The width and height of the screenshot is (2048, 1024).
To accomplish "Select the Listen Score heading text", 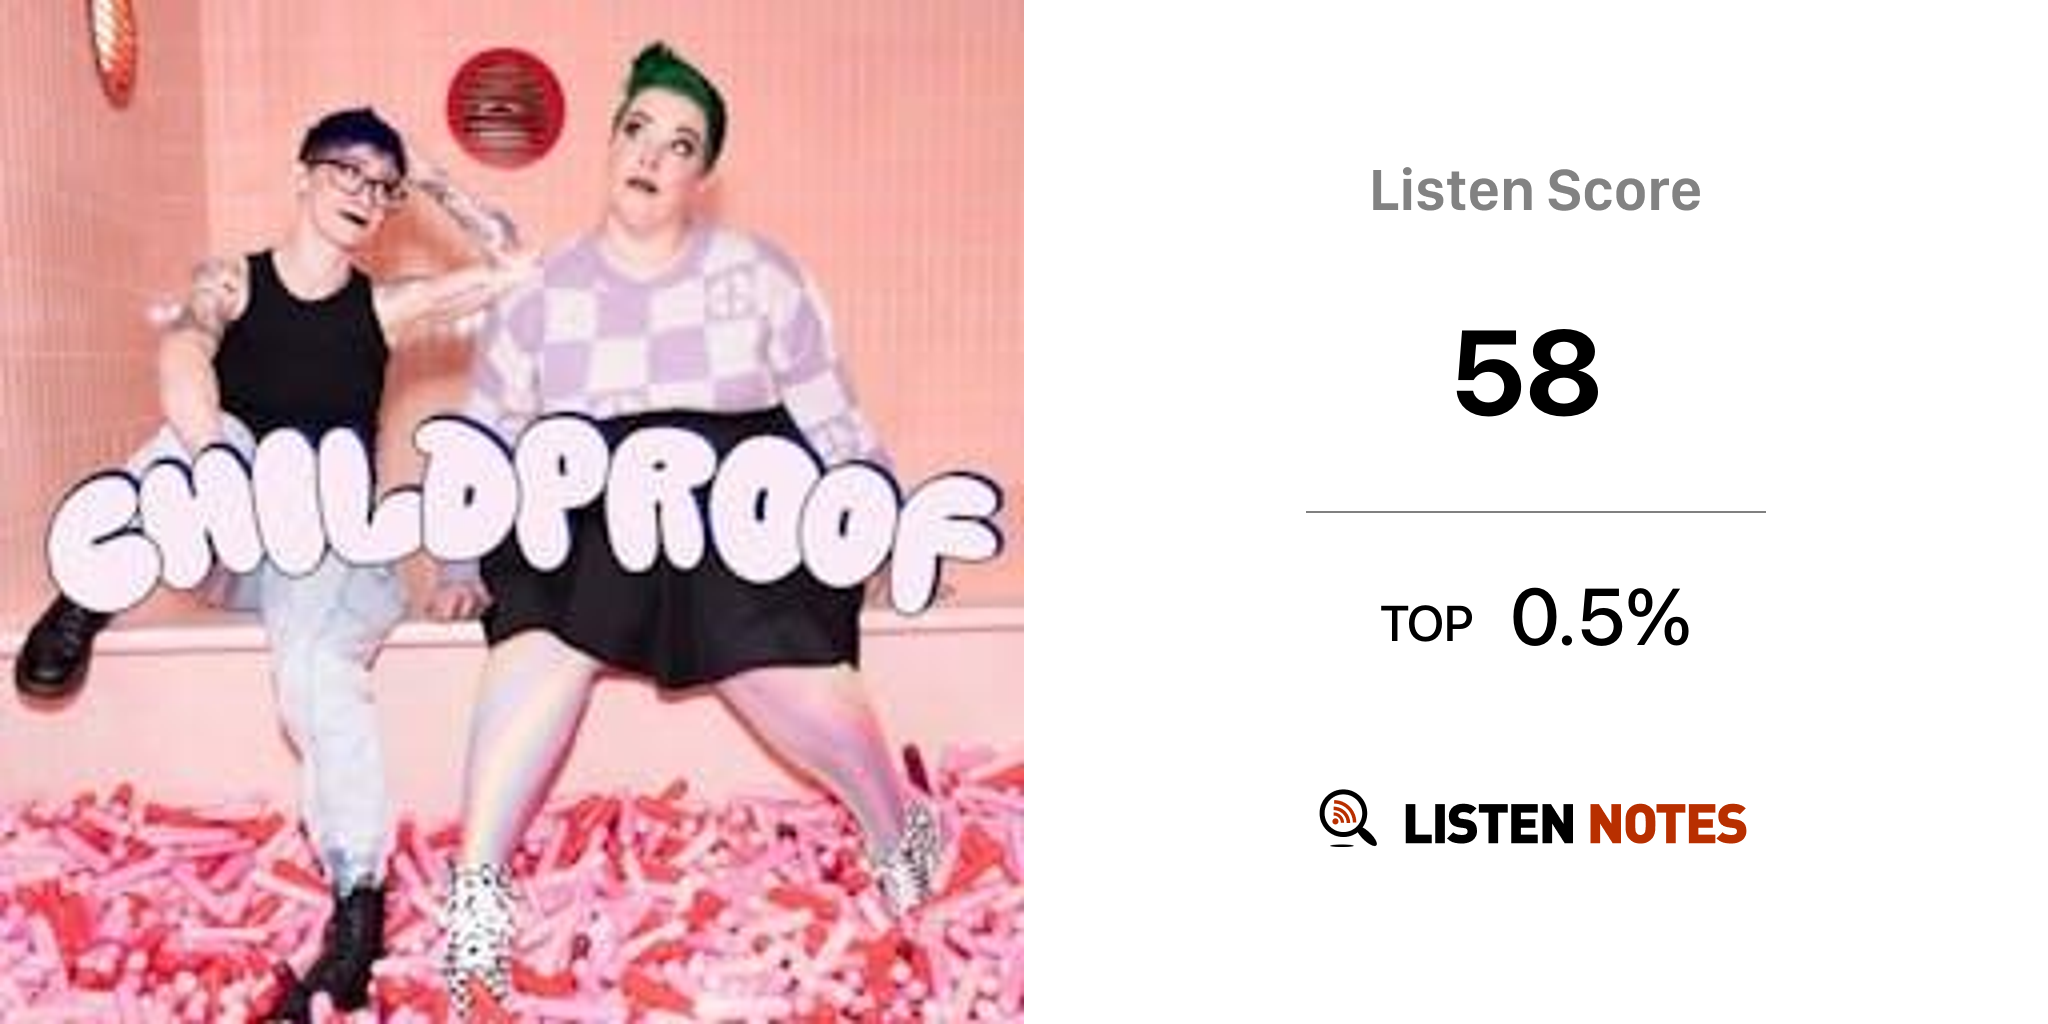I will (1535, 191).
